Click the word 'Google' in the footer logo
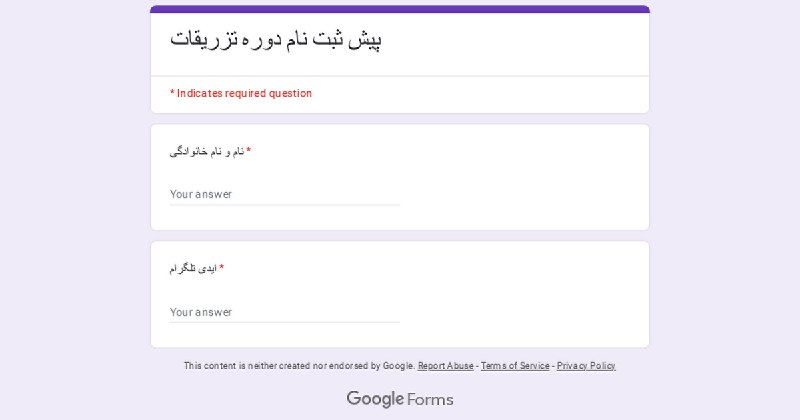 (376, 399)
